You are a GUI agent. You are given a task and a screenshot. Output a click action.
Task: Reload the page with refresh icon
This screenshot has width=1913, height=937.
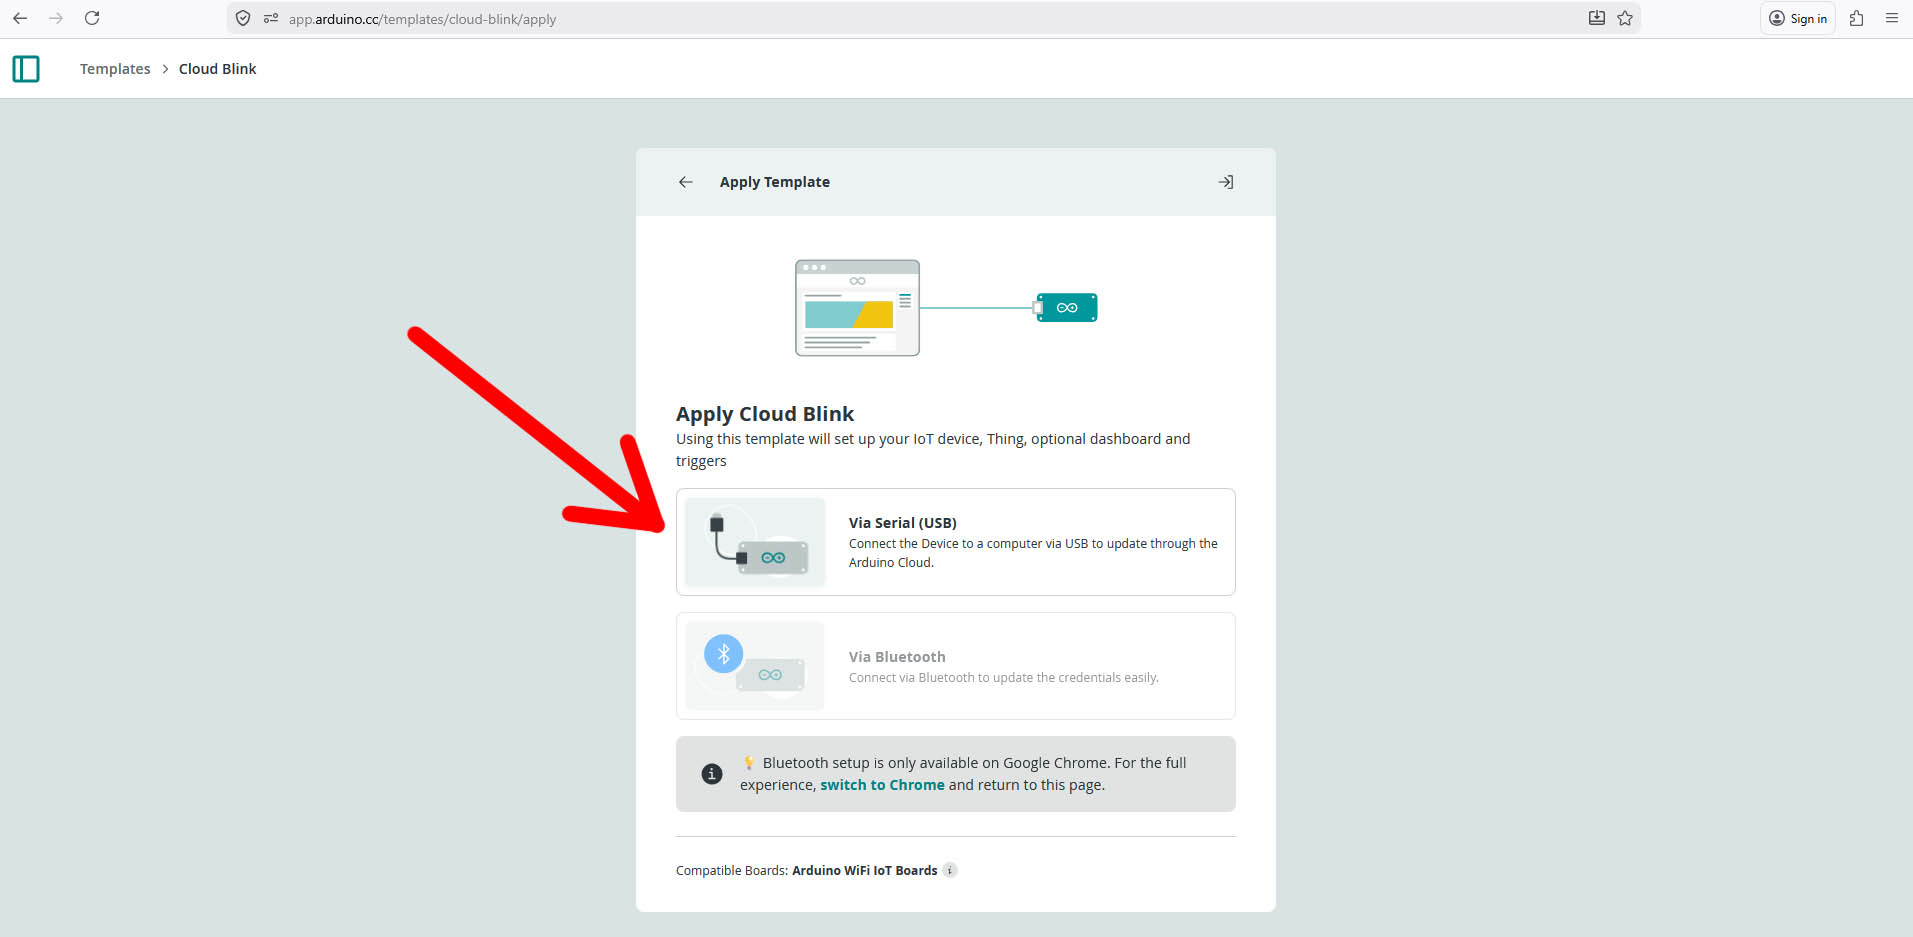(92, 18)
